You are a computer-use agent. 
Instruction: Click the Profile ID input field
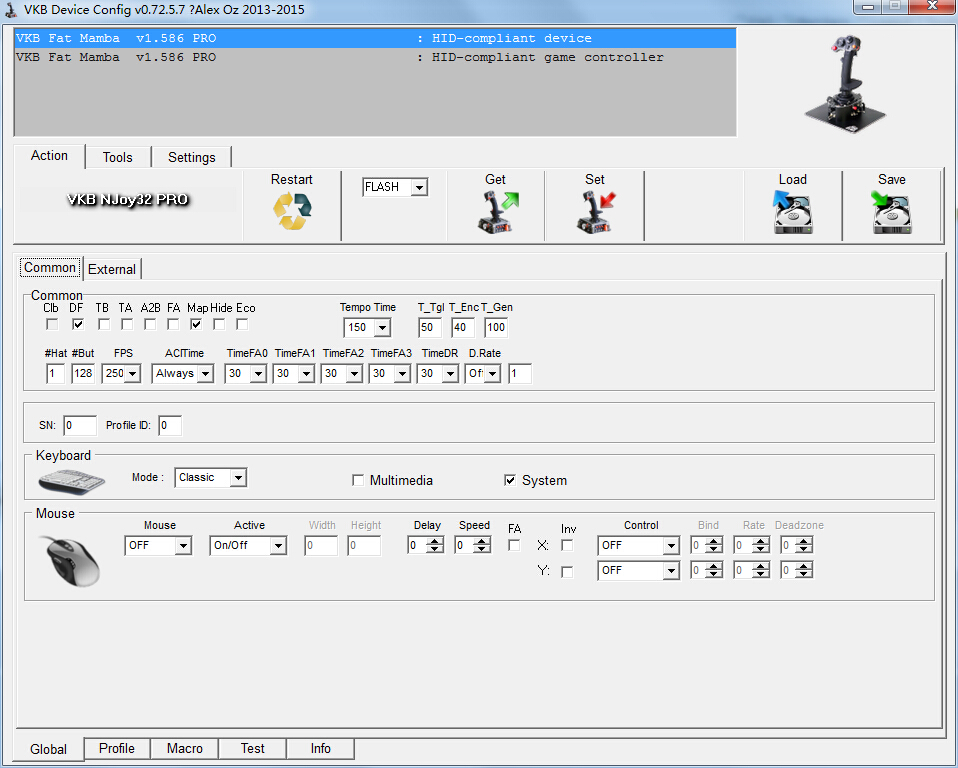point(170,425)
